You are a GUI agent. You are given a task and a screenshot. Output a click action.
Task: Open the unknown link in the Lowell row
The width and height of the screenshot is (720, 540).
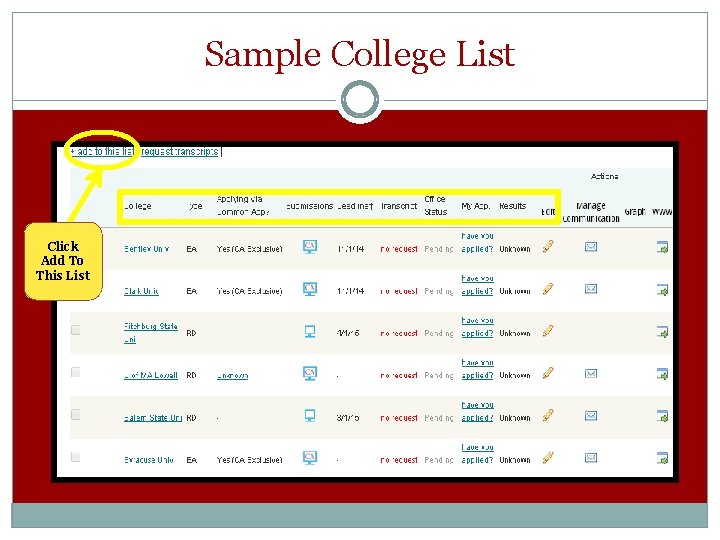point(232,376)
